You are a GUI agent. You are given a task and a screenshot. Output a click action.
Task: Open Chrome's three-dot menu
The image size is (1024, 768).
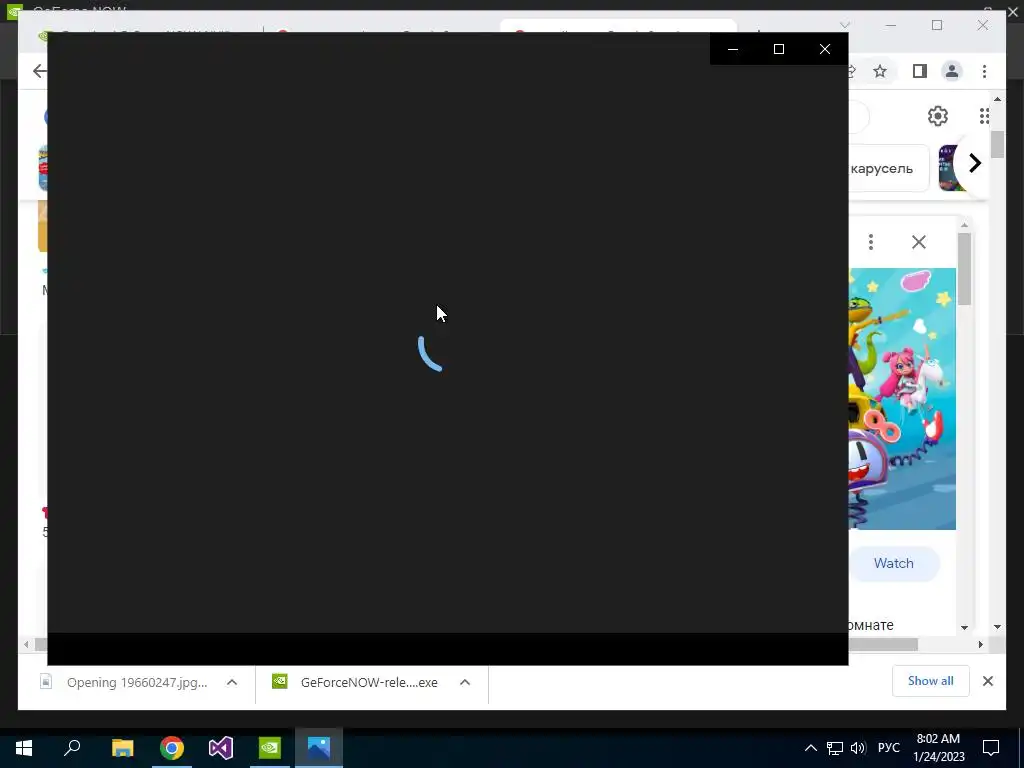click(984, 71)
